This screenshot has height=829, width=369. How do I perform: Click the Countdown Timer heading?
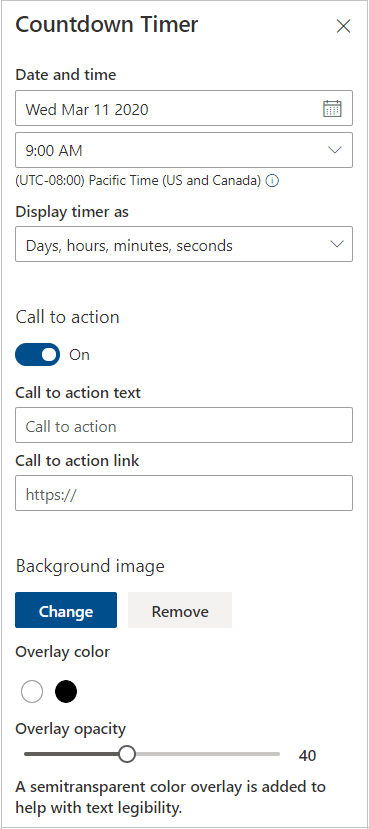tap(107, 25)
